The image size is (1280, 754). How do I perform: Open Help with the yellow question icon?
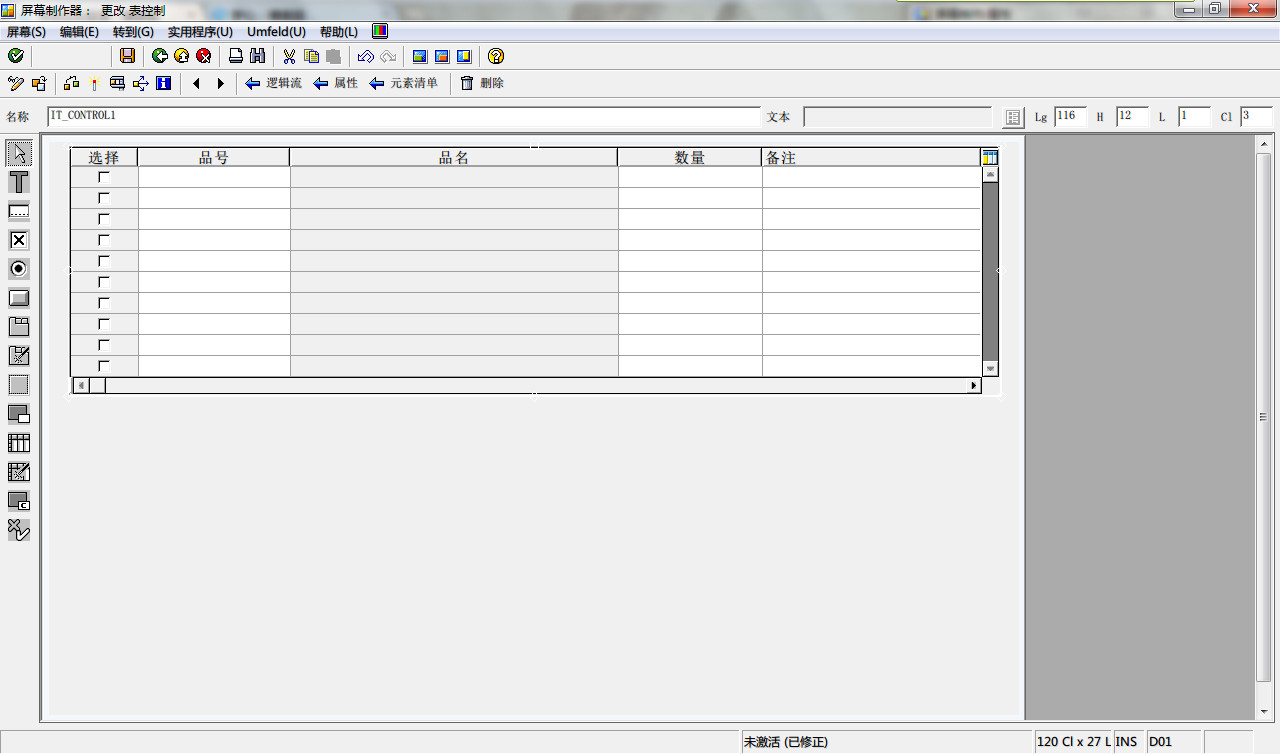point(496,56)
